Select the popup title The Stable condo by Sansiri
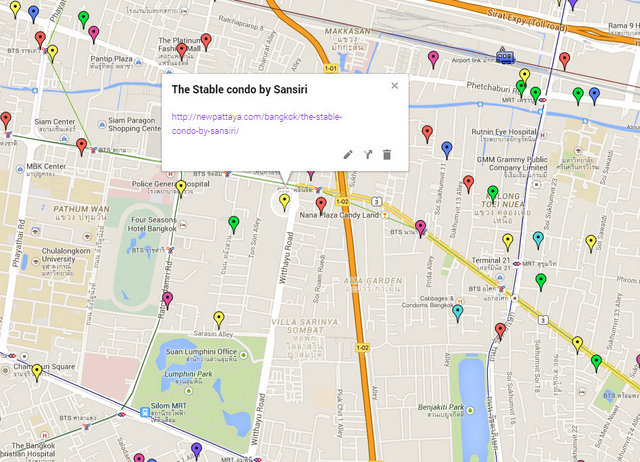The width and height of the screenshot is (640, 462). (240, 89)
